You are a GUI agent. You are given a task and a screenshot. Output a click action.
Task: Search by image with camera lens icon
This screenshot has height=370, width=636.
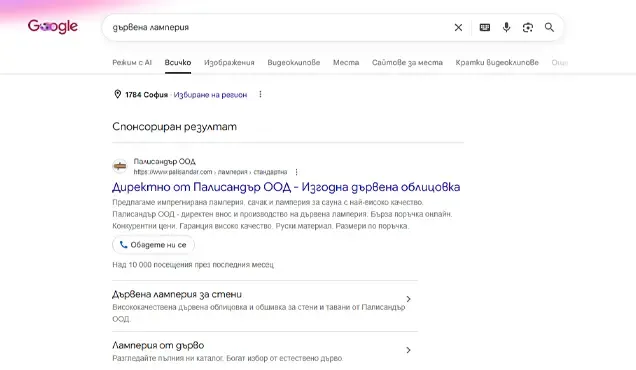(528, 28)
